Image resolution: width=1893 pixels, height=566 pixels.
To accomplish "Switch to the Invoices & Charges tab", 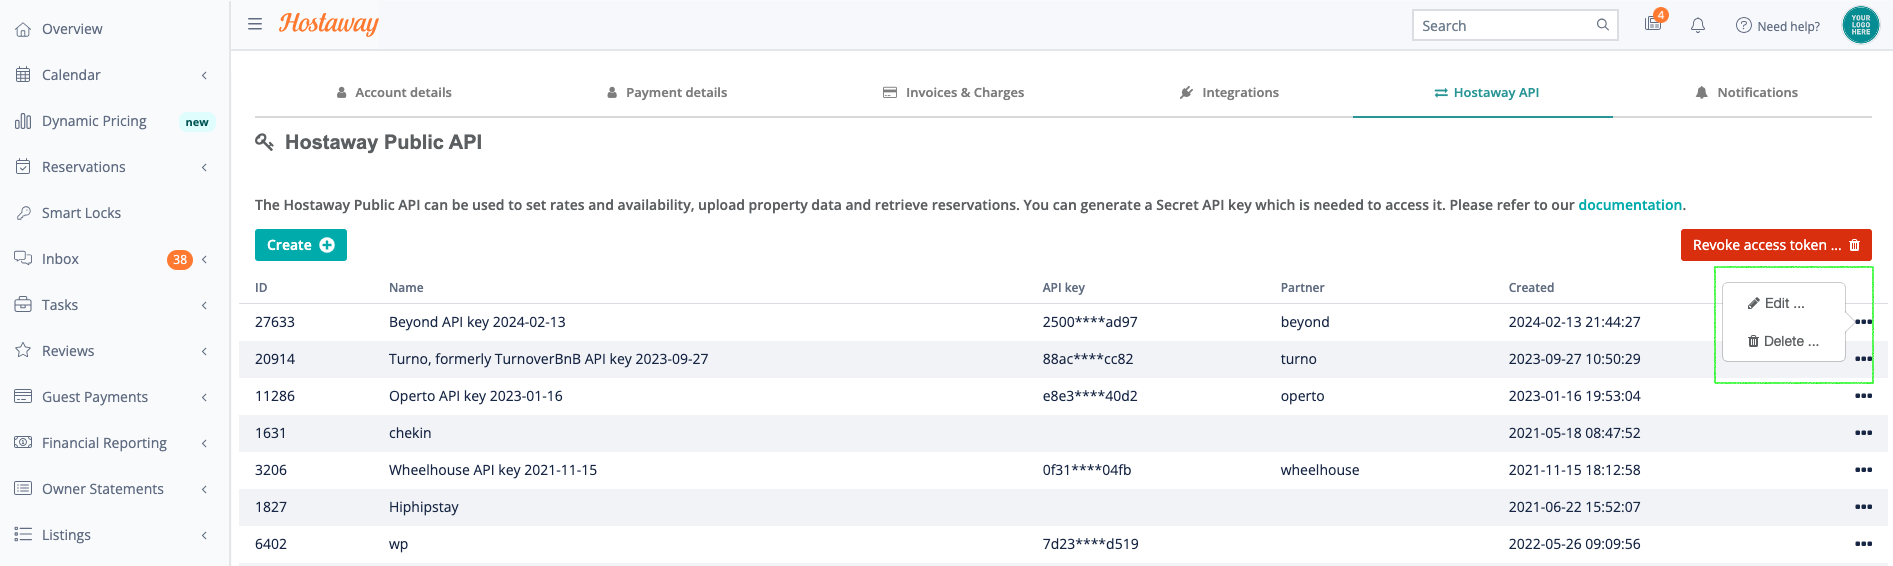I will (x=954, y=93).
